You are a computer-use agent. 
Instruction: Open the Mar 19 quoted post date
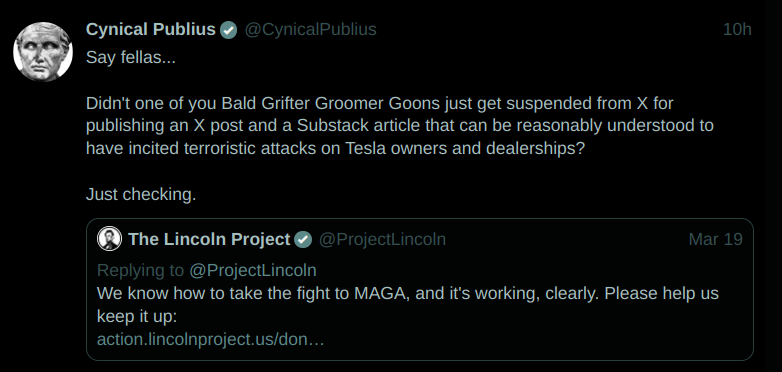(715, 239)
